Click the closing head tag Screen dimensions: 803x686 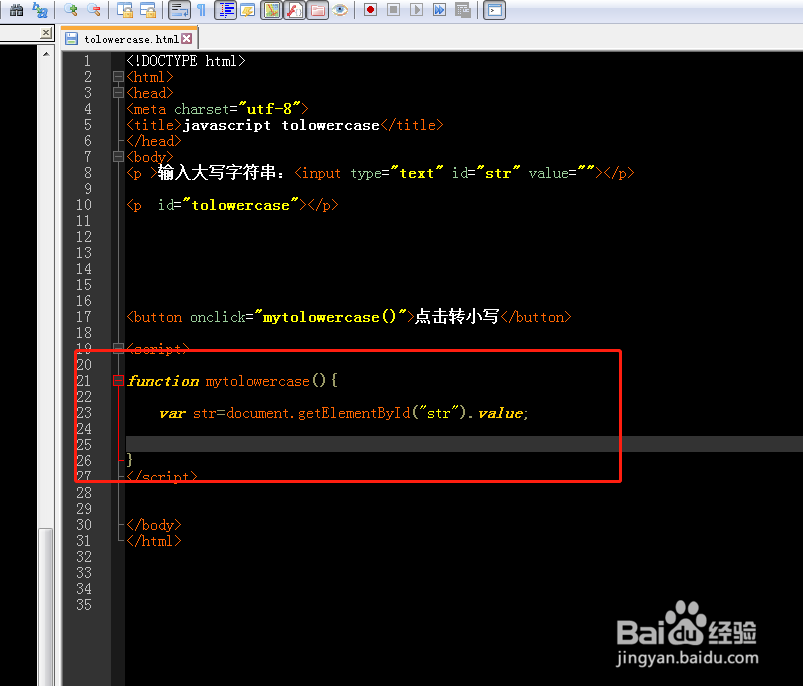click(x=154, y=141)
